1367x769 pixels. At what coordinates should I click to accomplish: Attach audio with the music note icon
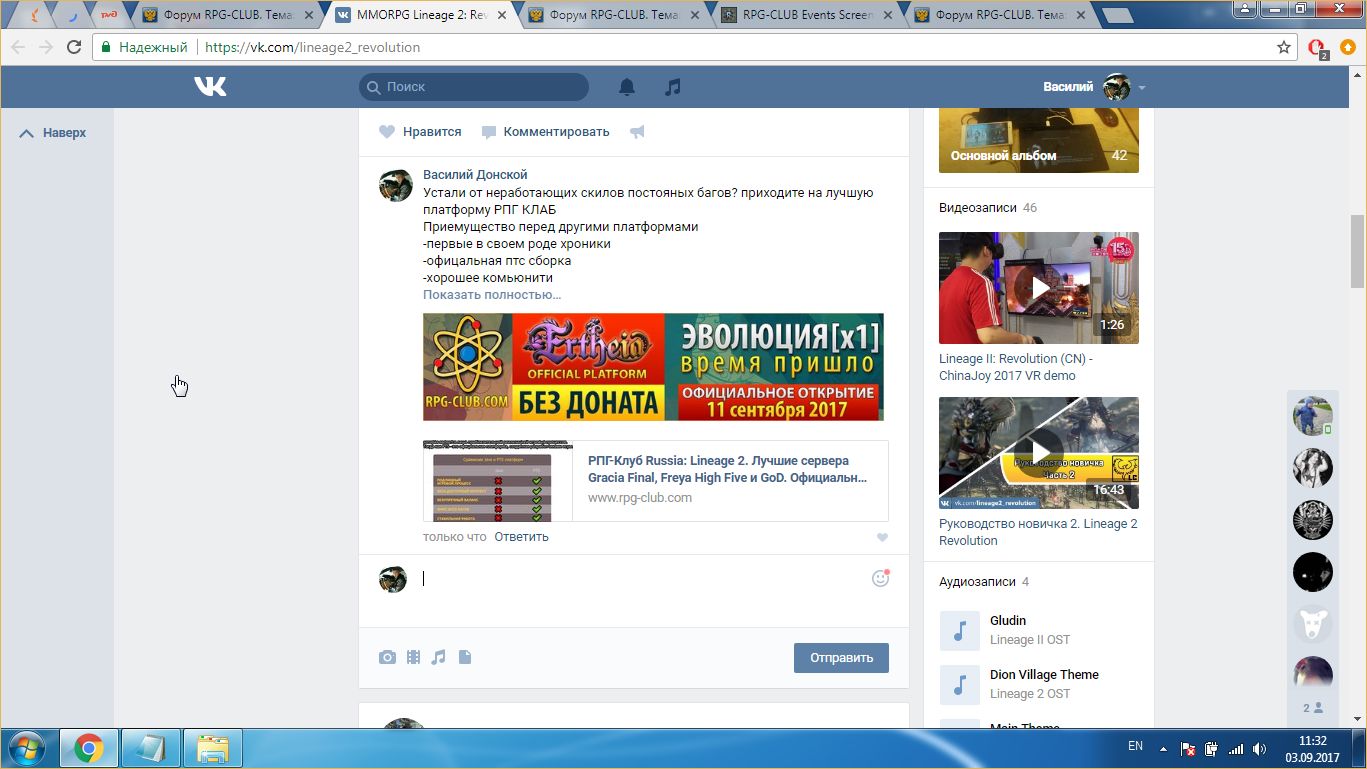coord(438,657)
